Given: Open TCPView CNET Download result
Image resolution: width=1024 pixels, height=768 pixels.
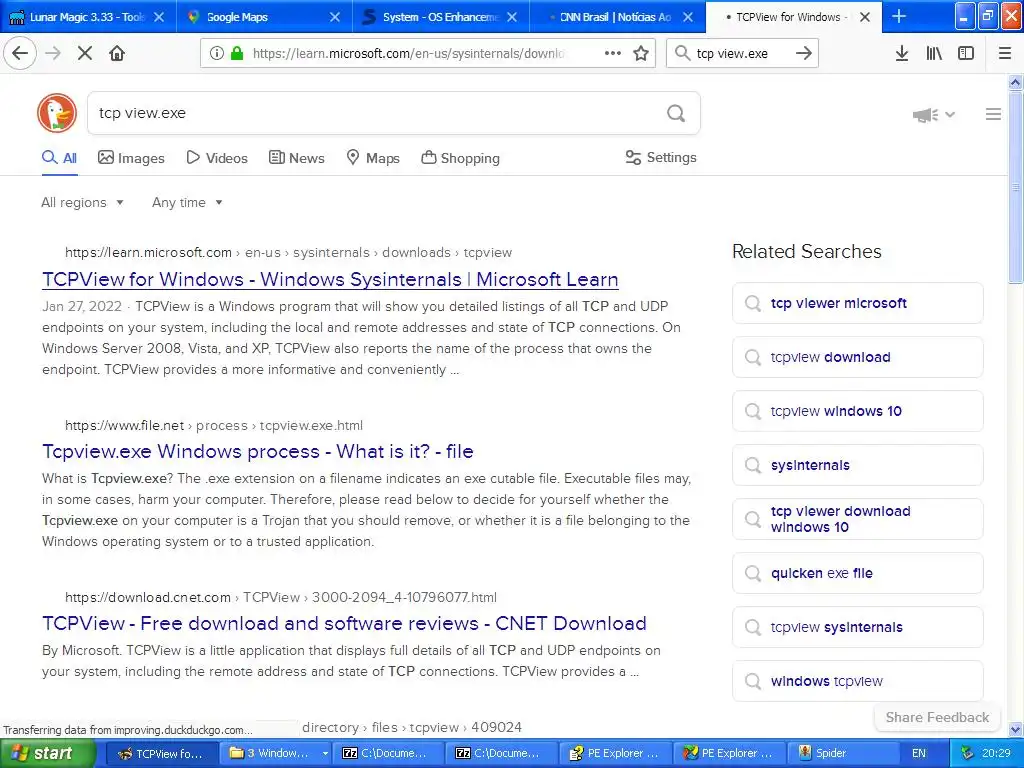Looking at the screenshot, I should click(344, 624).
